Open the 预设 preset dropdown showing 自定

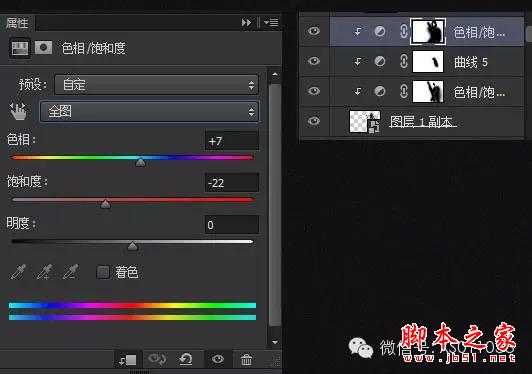tap(156, 85)
